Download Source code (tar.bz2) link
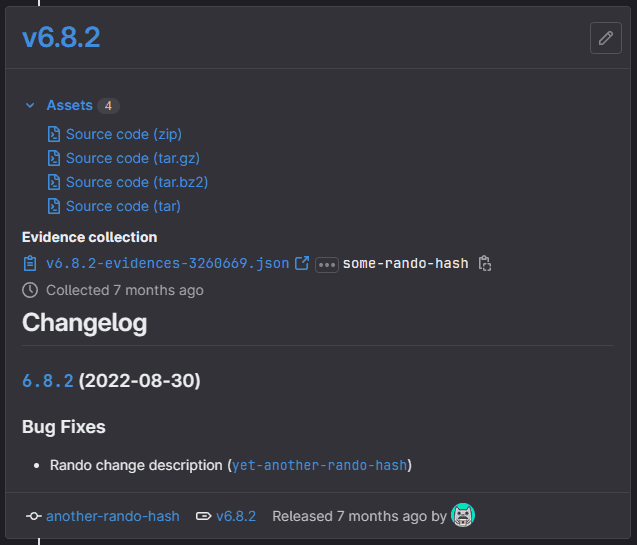Screen dimensions: 637x545 click(137, 182)
